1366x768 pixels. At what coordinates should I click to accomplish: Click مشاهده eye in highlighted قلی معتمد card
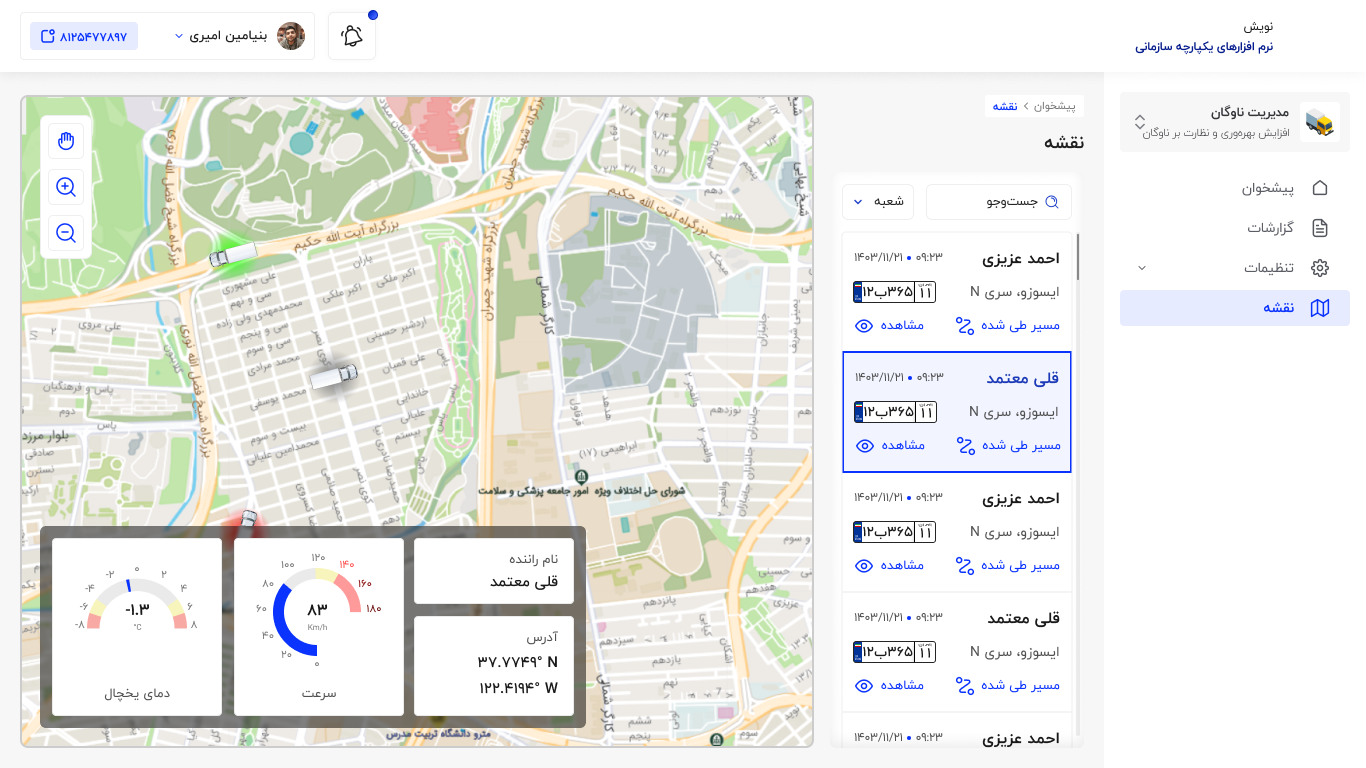(865, 445)
